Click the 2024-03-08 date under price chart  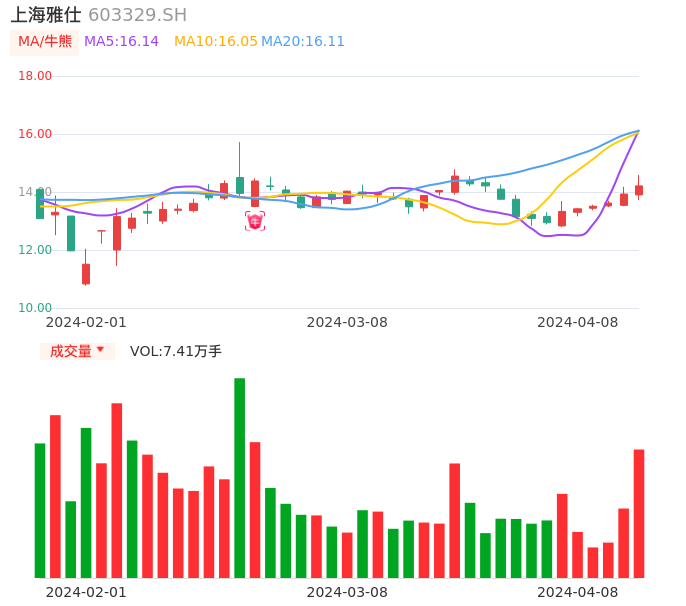coord(347,322)
